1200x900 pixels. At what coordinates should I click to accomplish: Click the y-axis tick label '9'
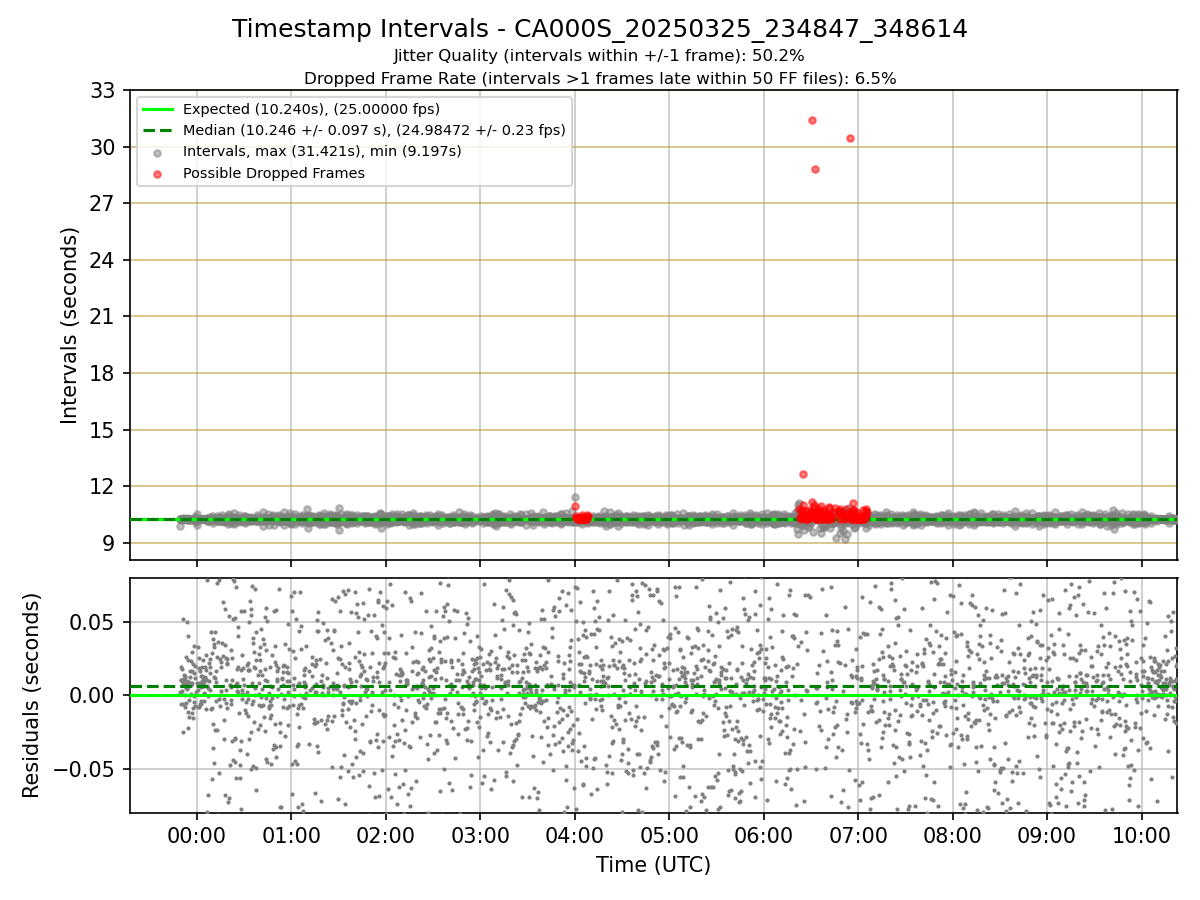point(111,543)
